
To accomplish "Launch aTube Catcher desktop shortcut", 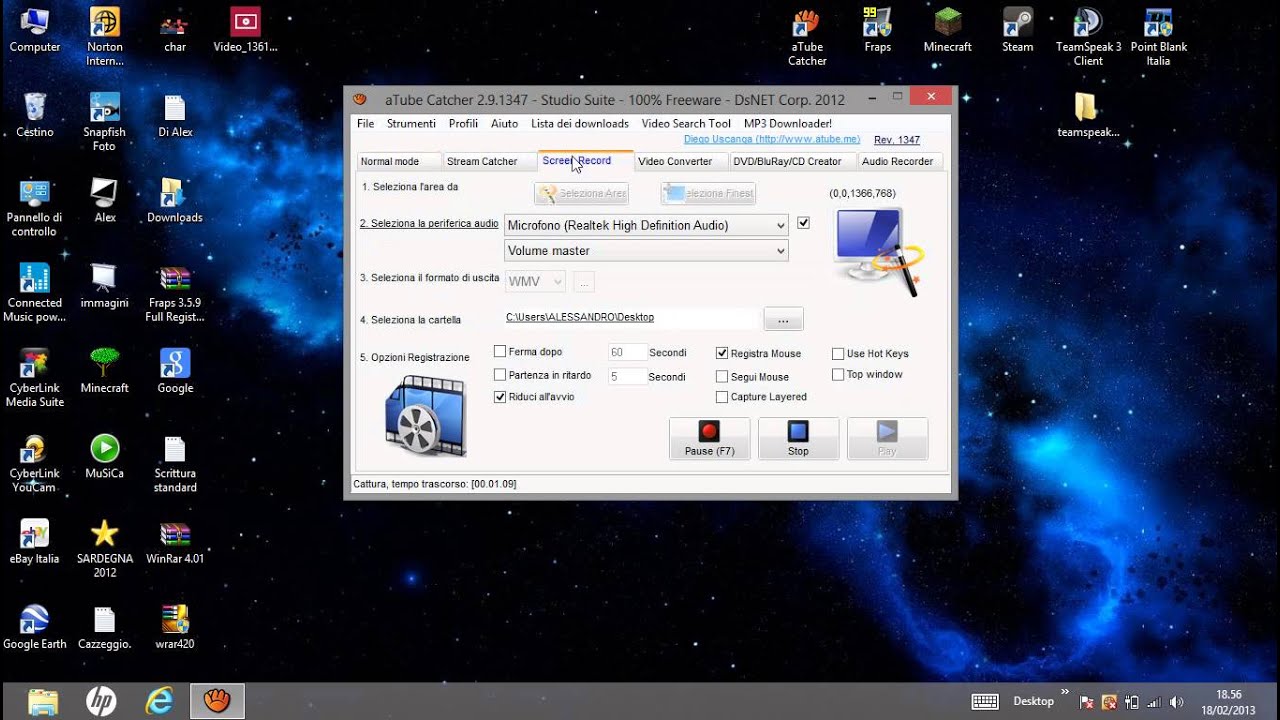I will 807,37.
